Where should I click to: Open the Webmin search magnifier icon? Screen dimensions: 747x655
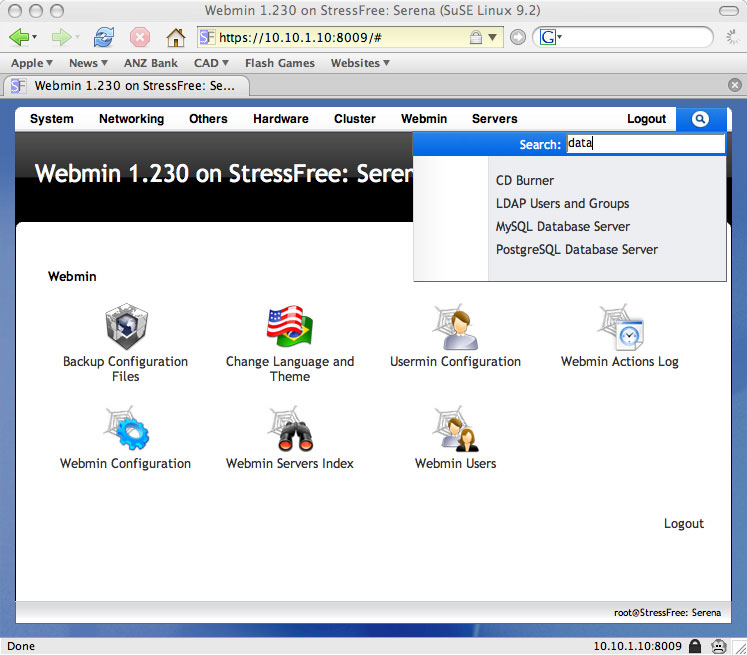pos(700,119)
